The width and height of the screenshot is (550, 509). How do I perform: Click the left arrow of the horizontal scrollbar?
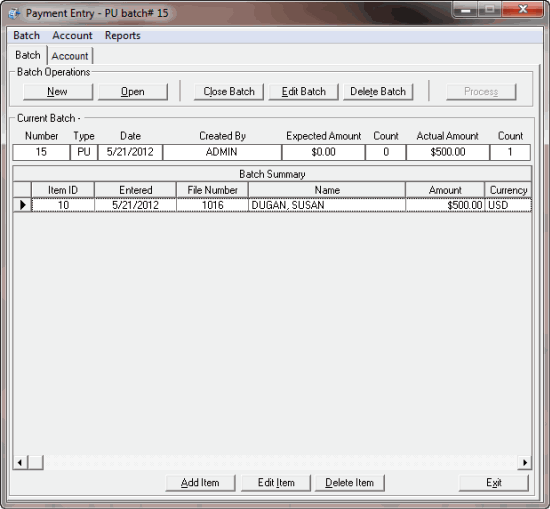(x=20, y=462)
